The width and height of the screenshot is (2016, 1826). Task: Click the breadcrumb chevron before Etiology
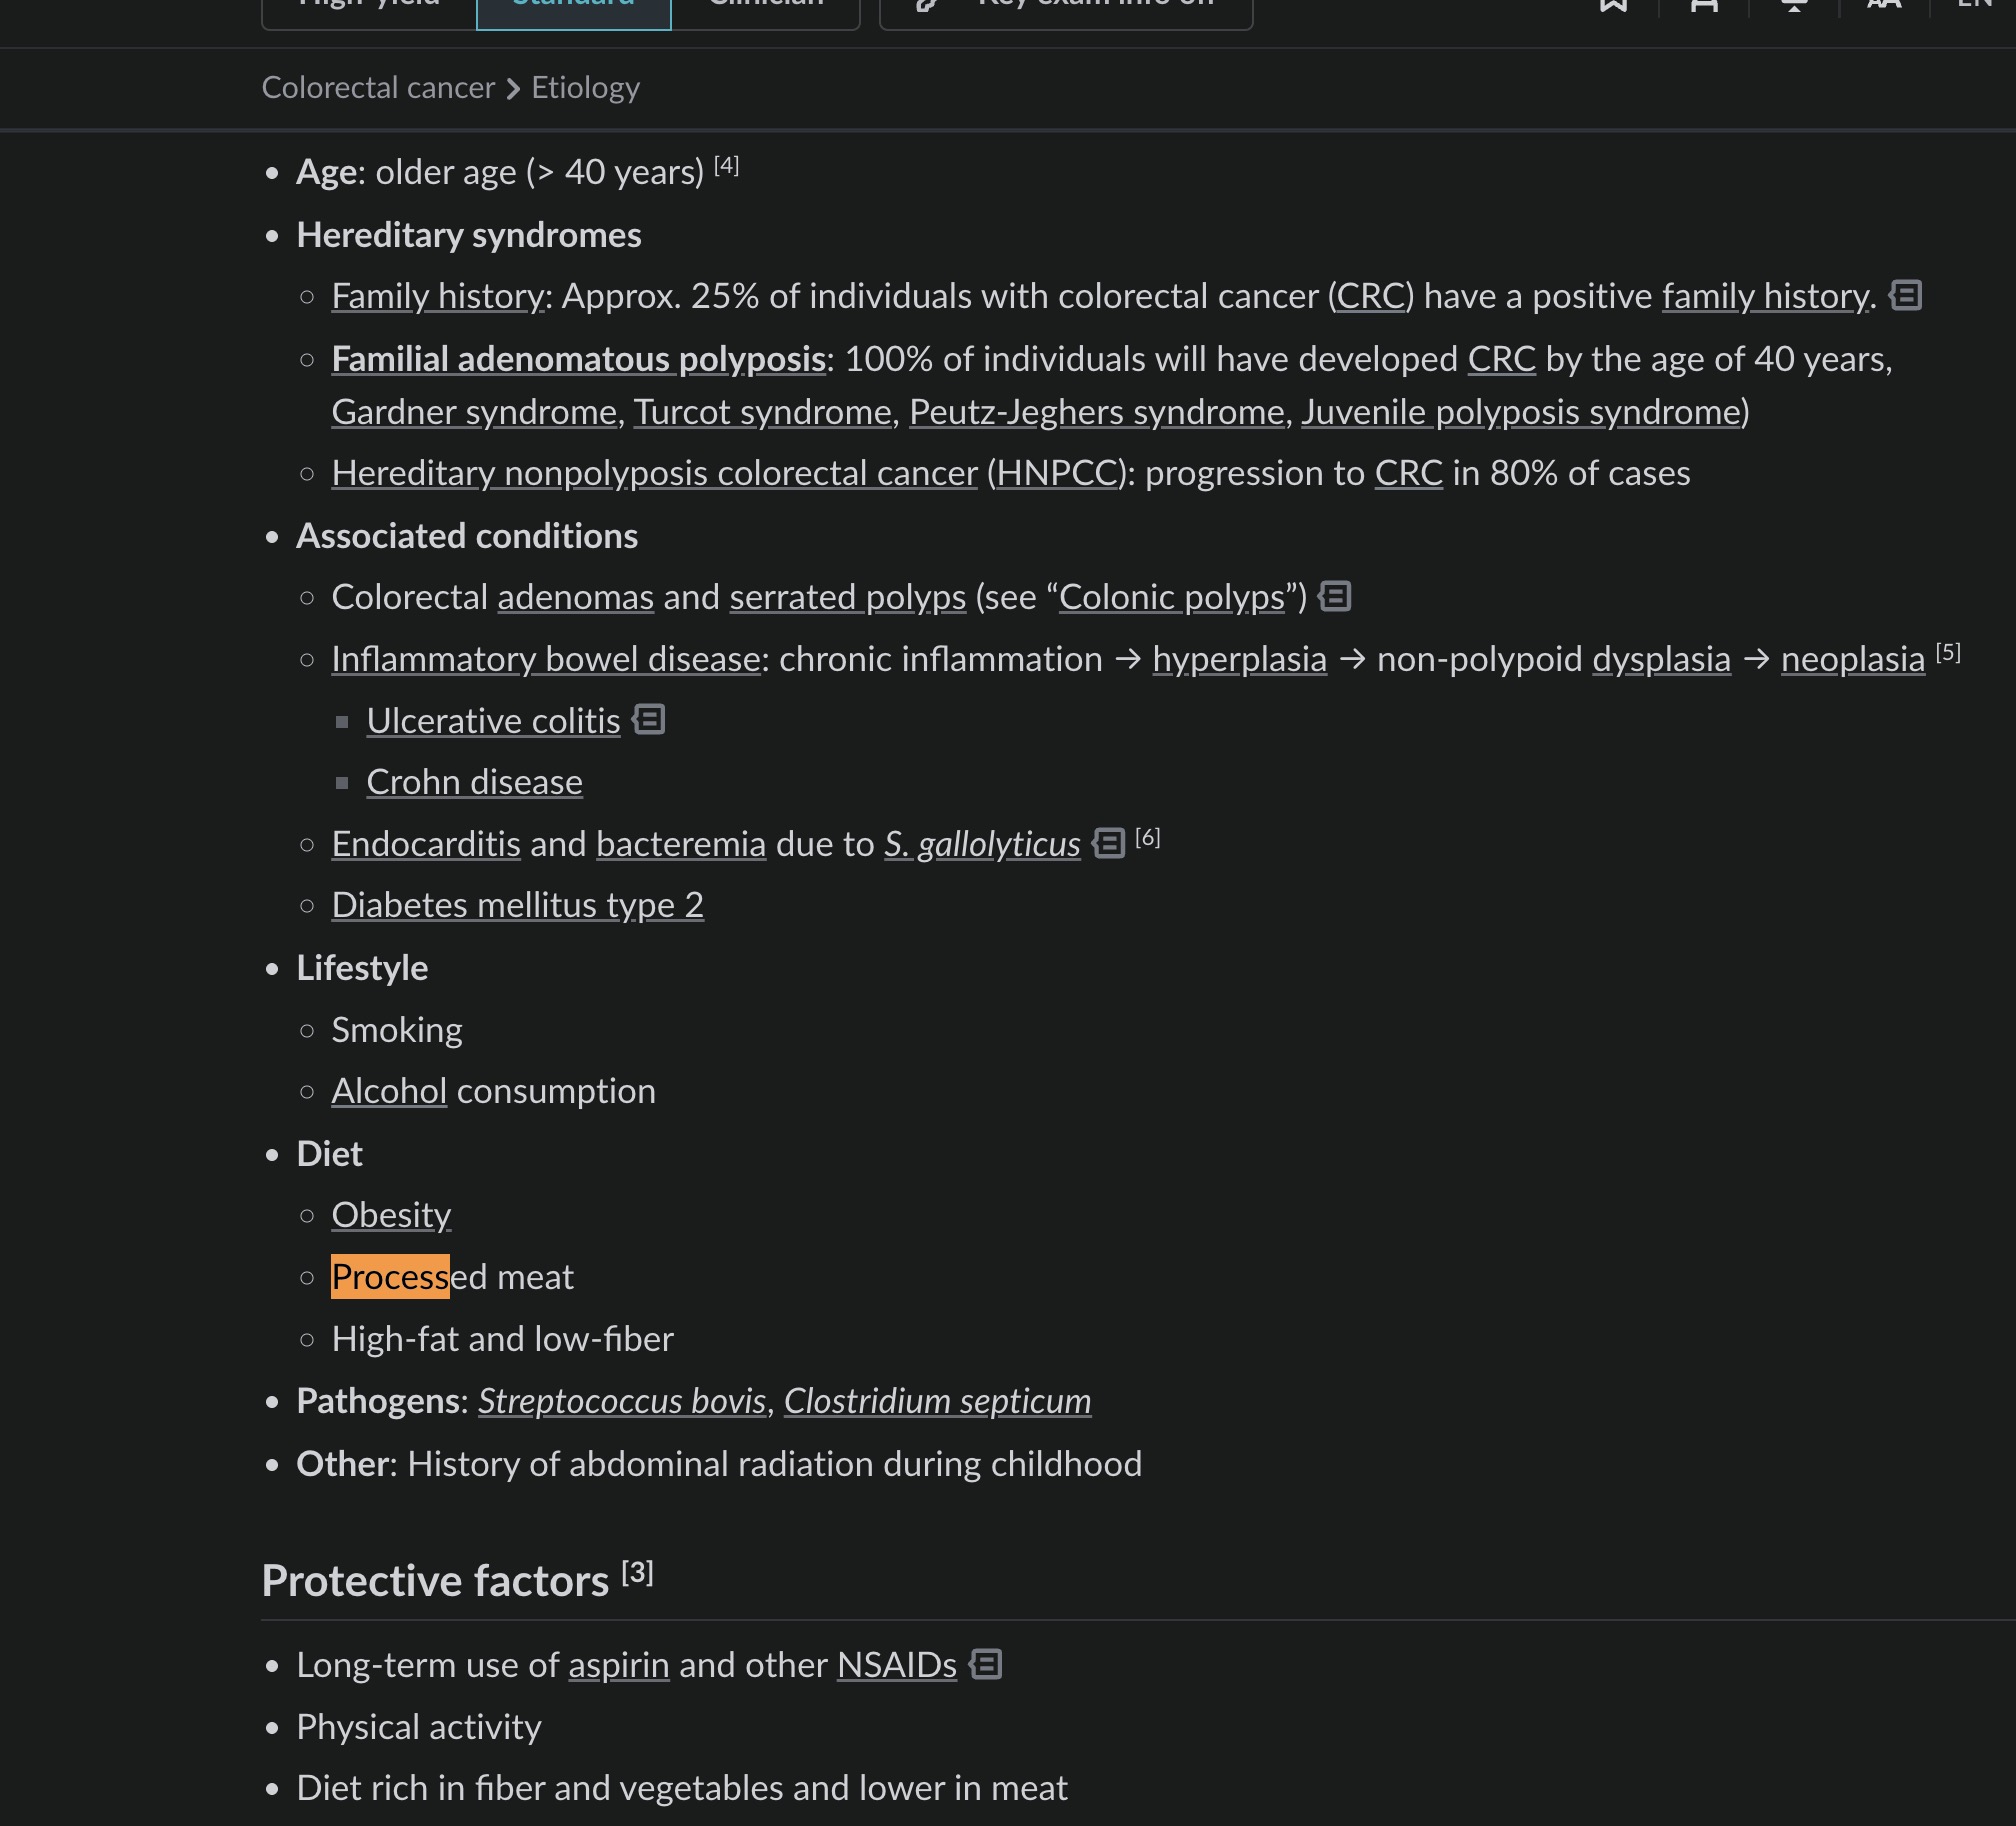(x=513, y=89)
